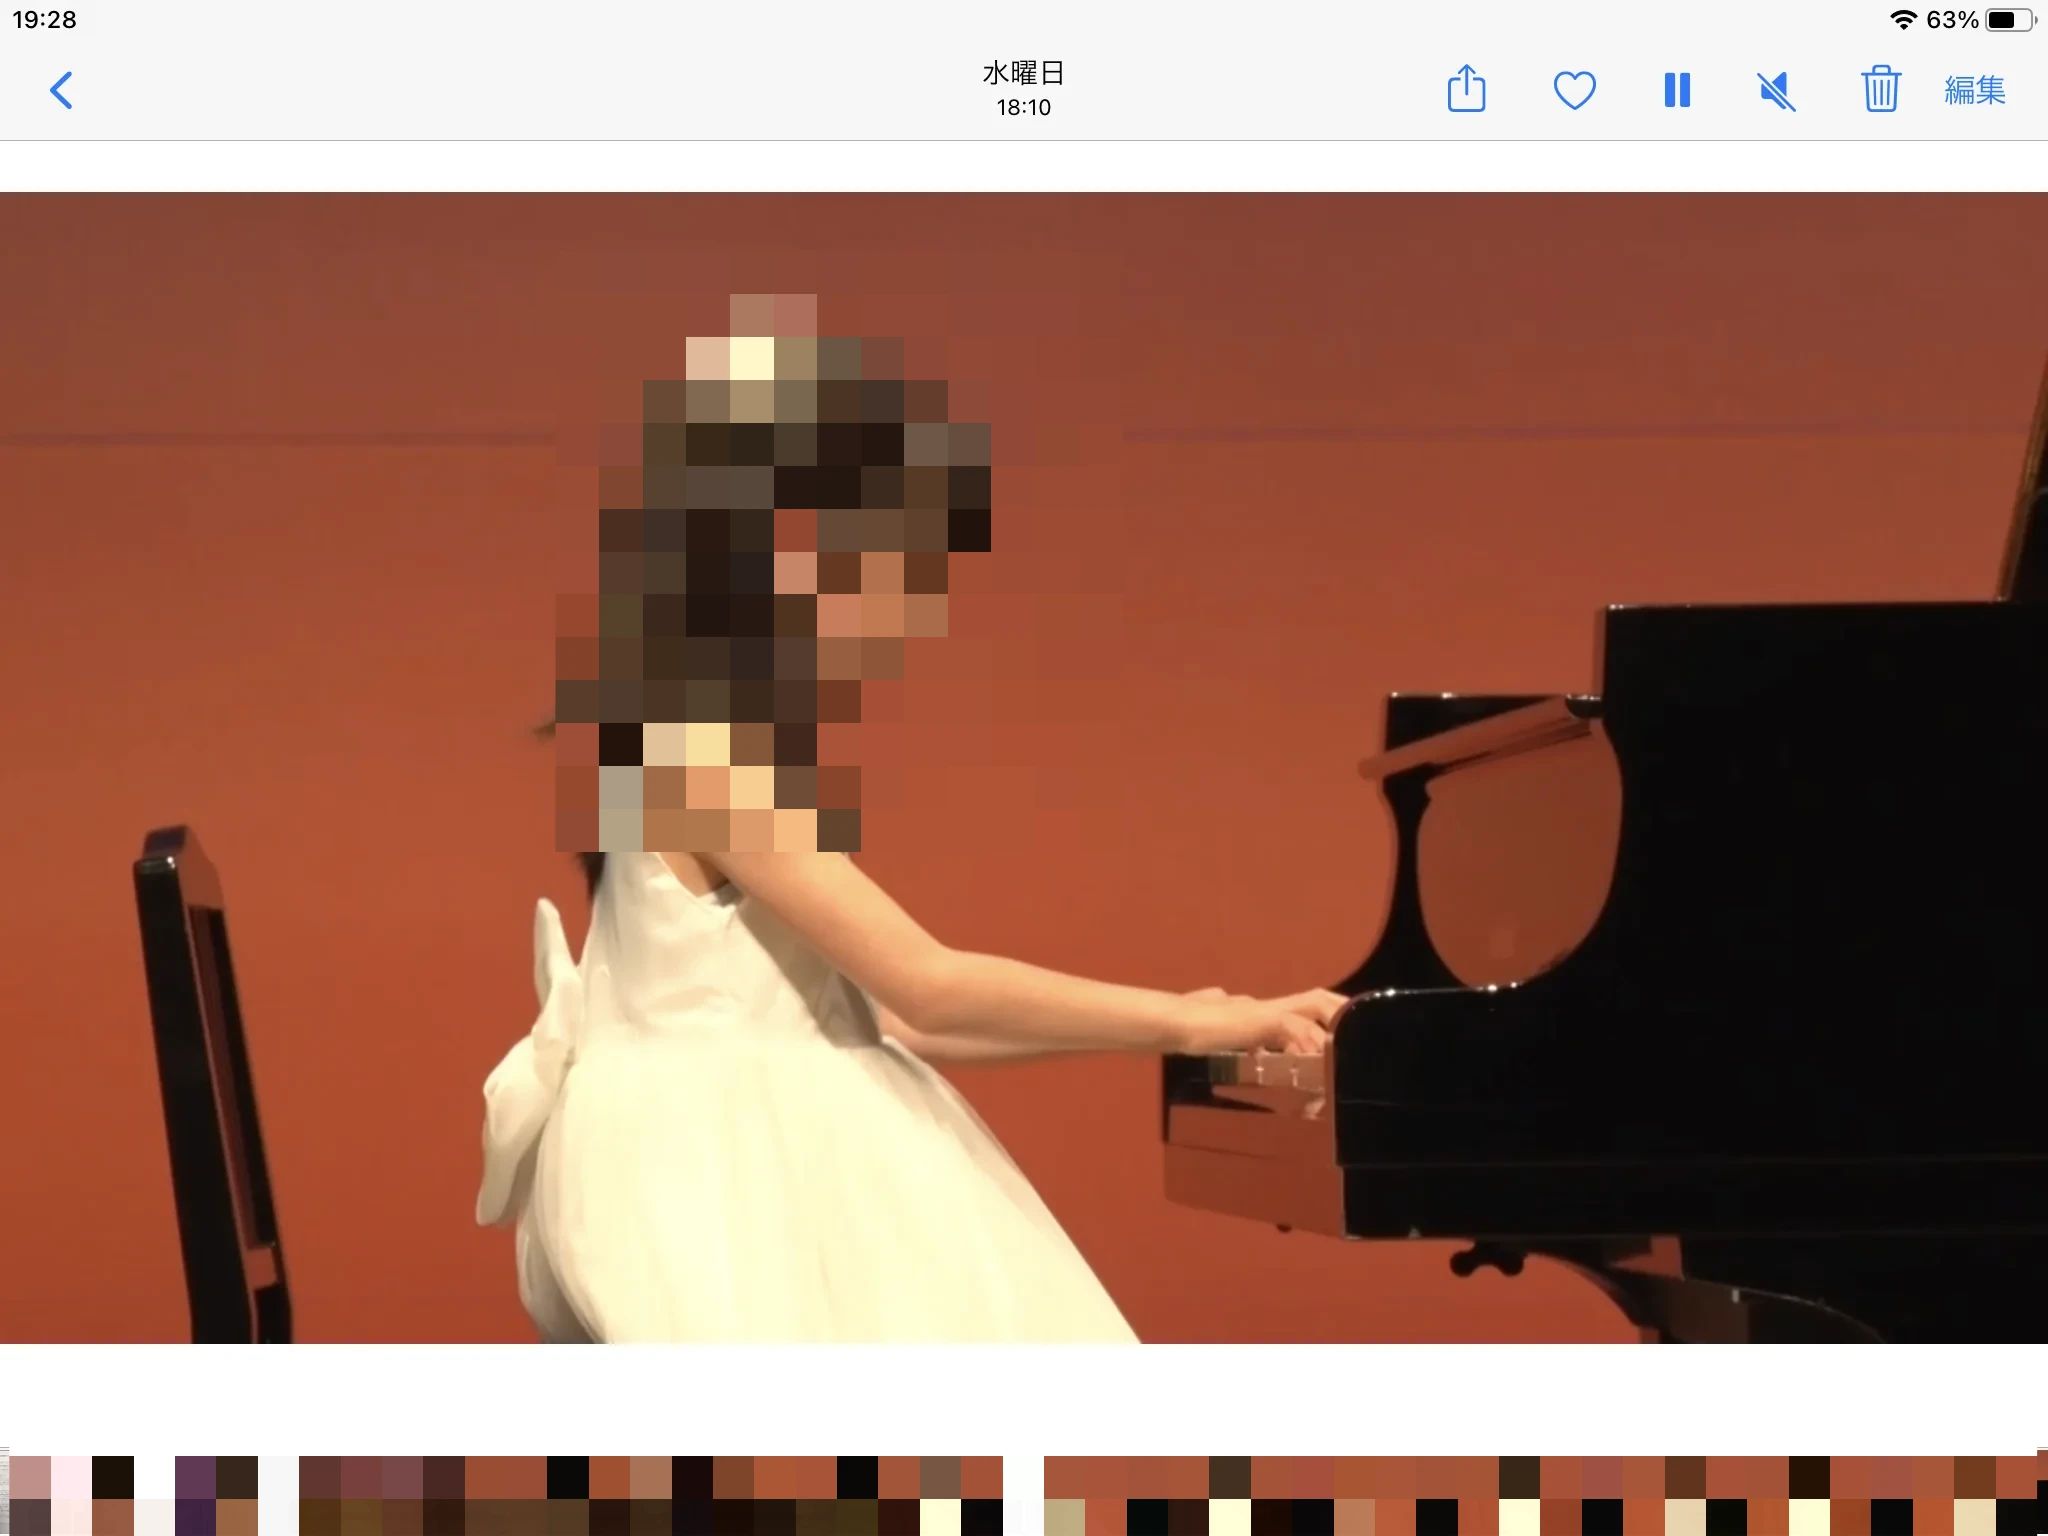Tap the 19:28 status bar clock
The width and height of the screenshot is (2048, 1536).
pos(44,20)
